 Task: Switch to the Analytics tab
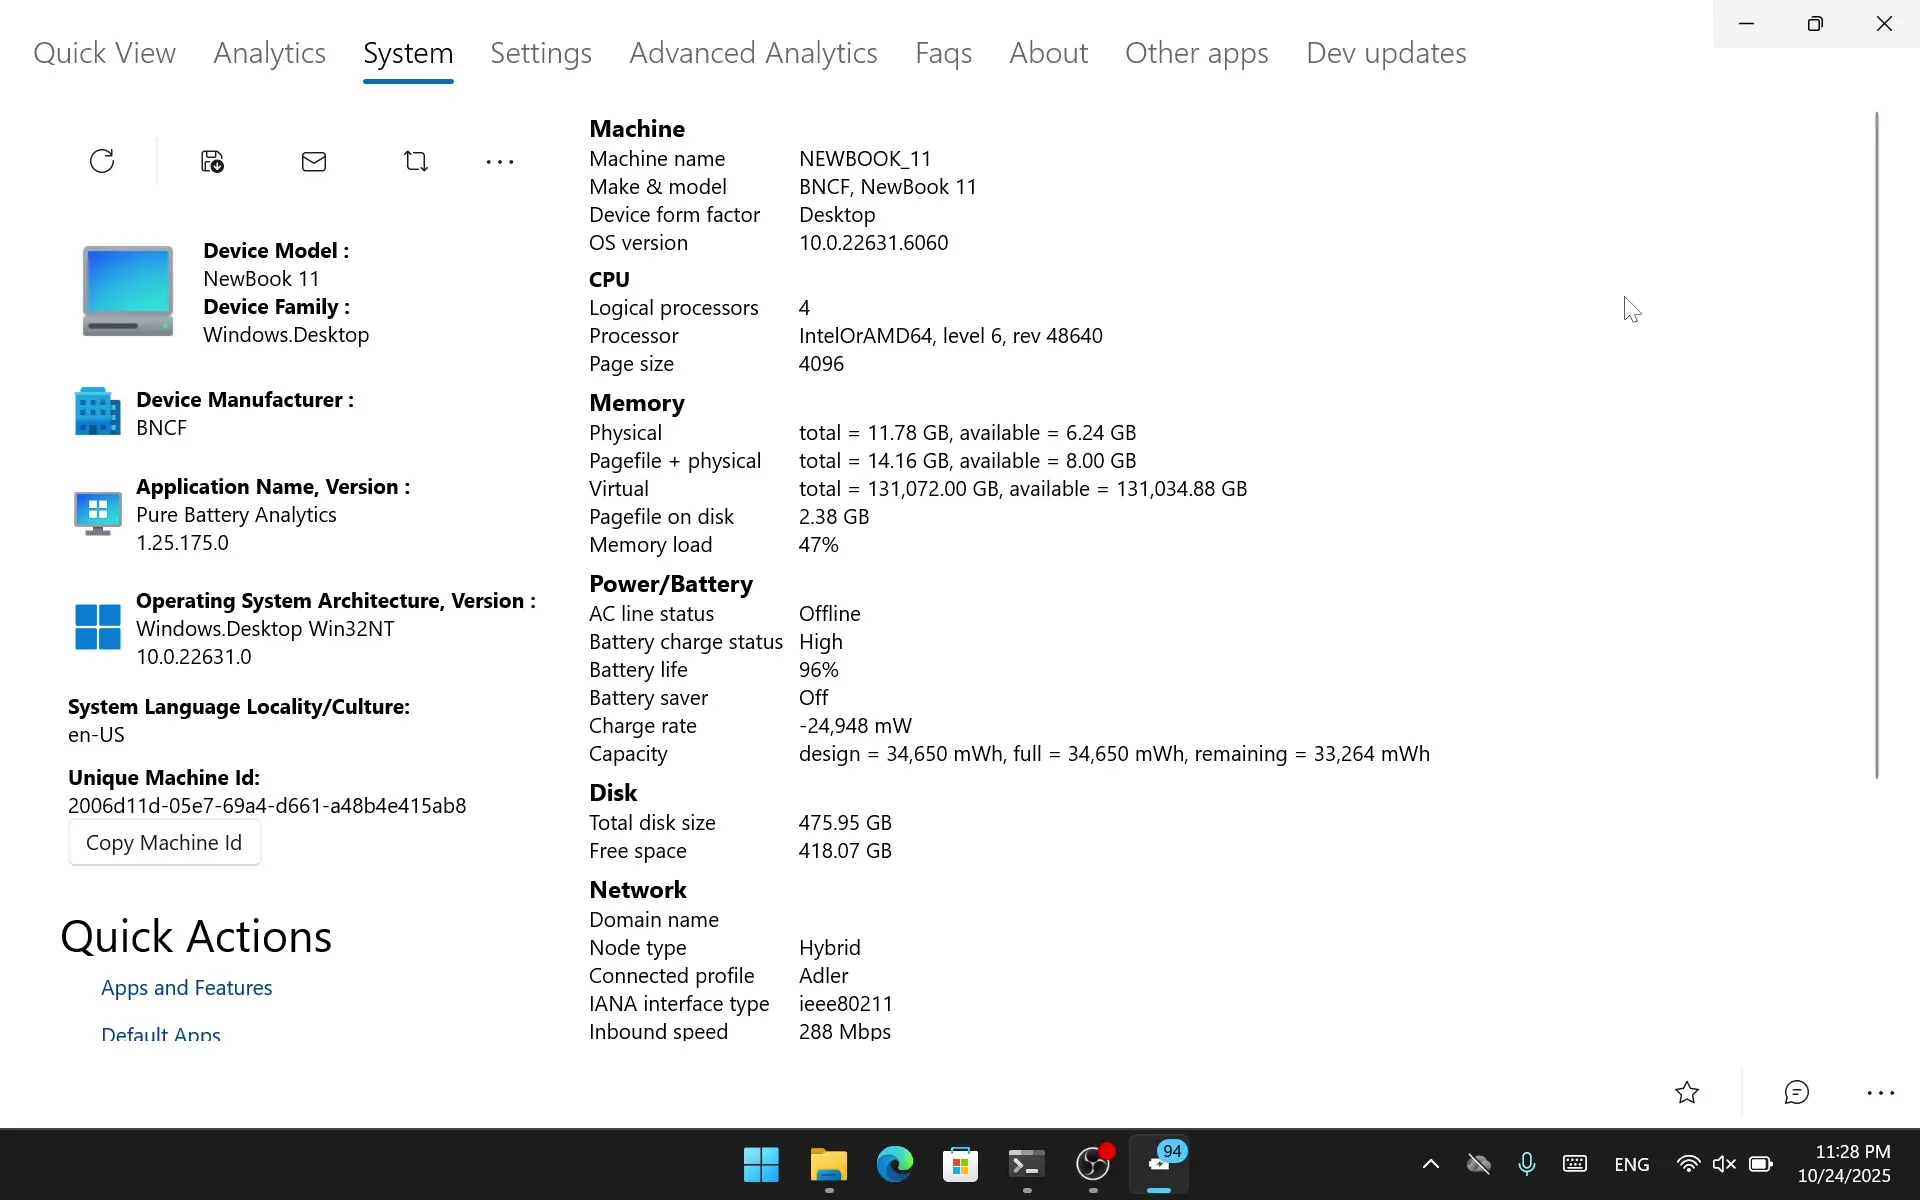pos(269,53)
